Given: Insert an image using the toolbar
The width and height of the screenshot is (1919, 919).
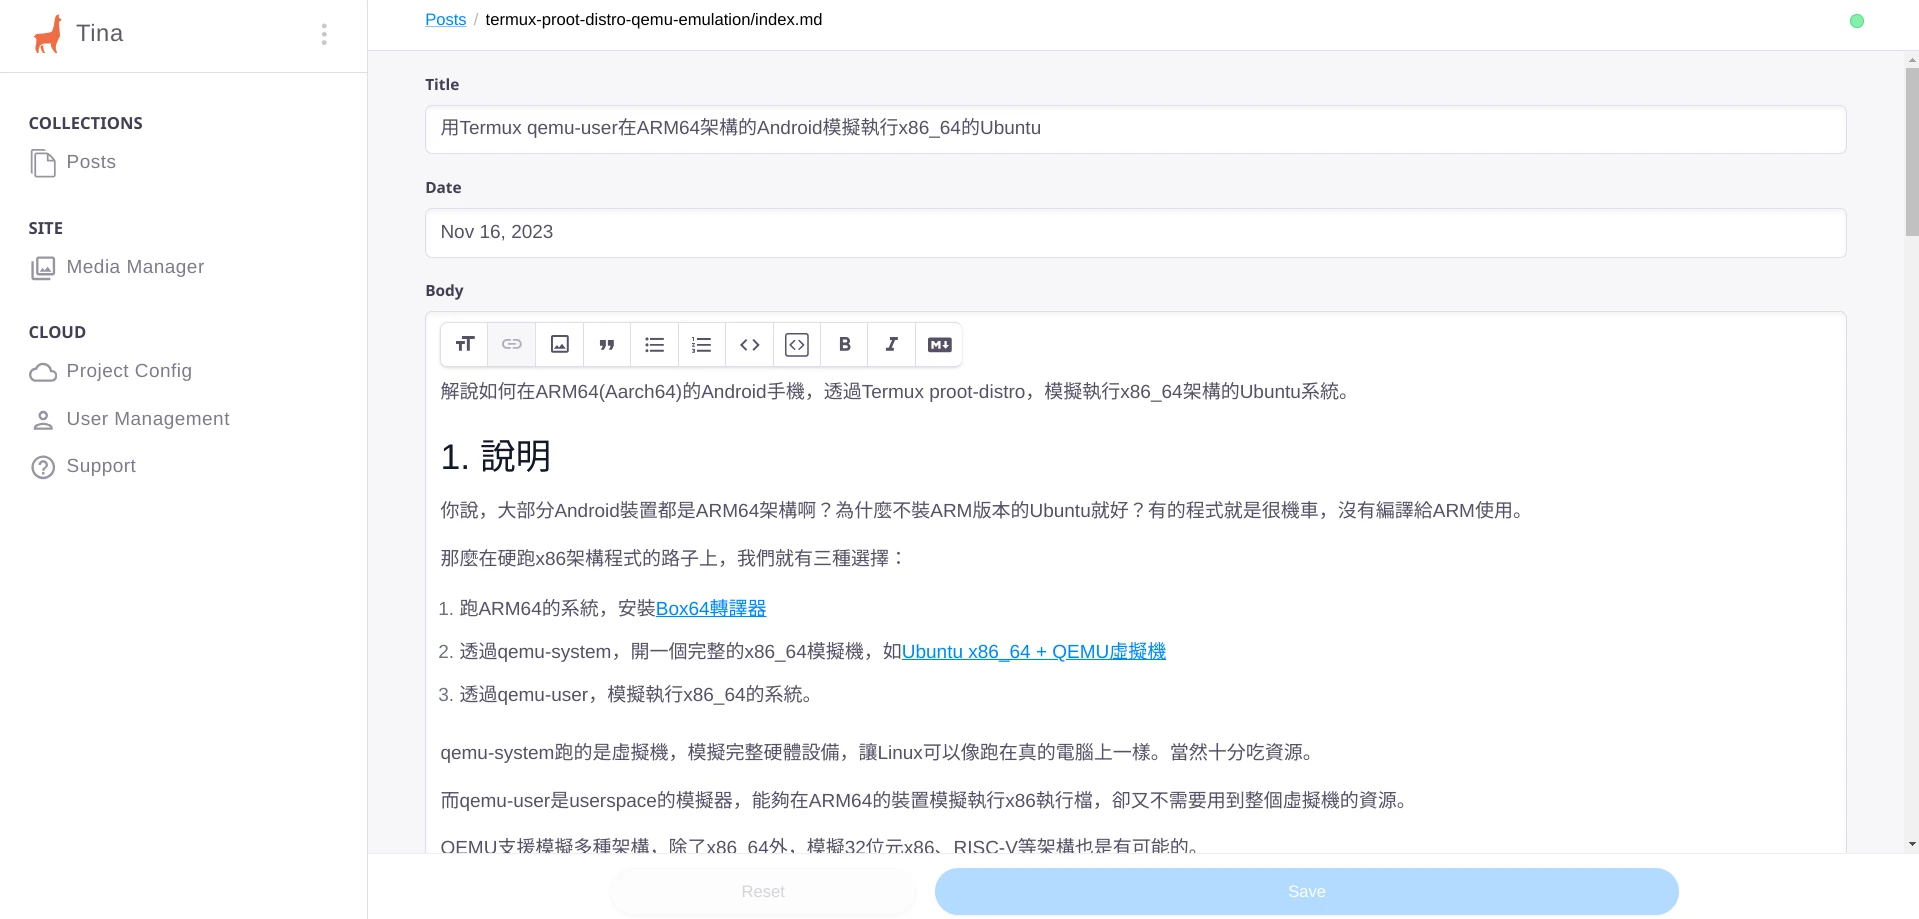Looking at the screenshot, I should click(560, 345).
